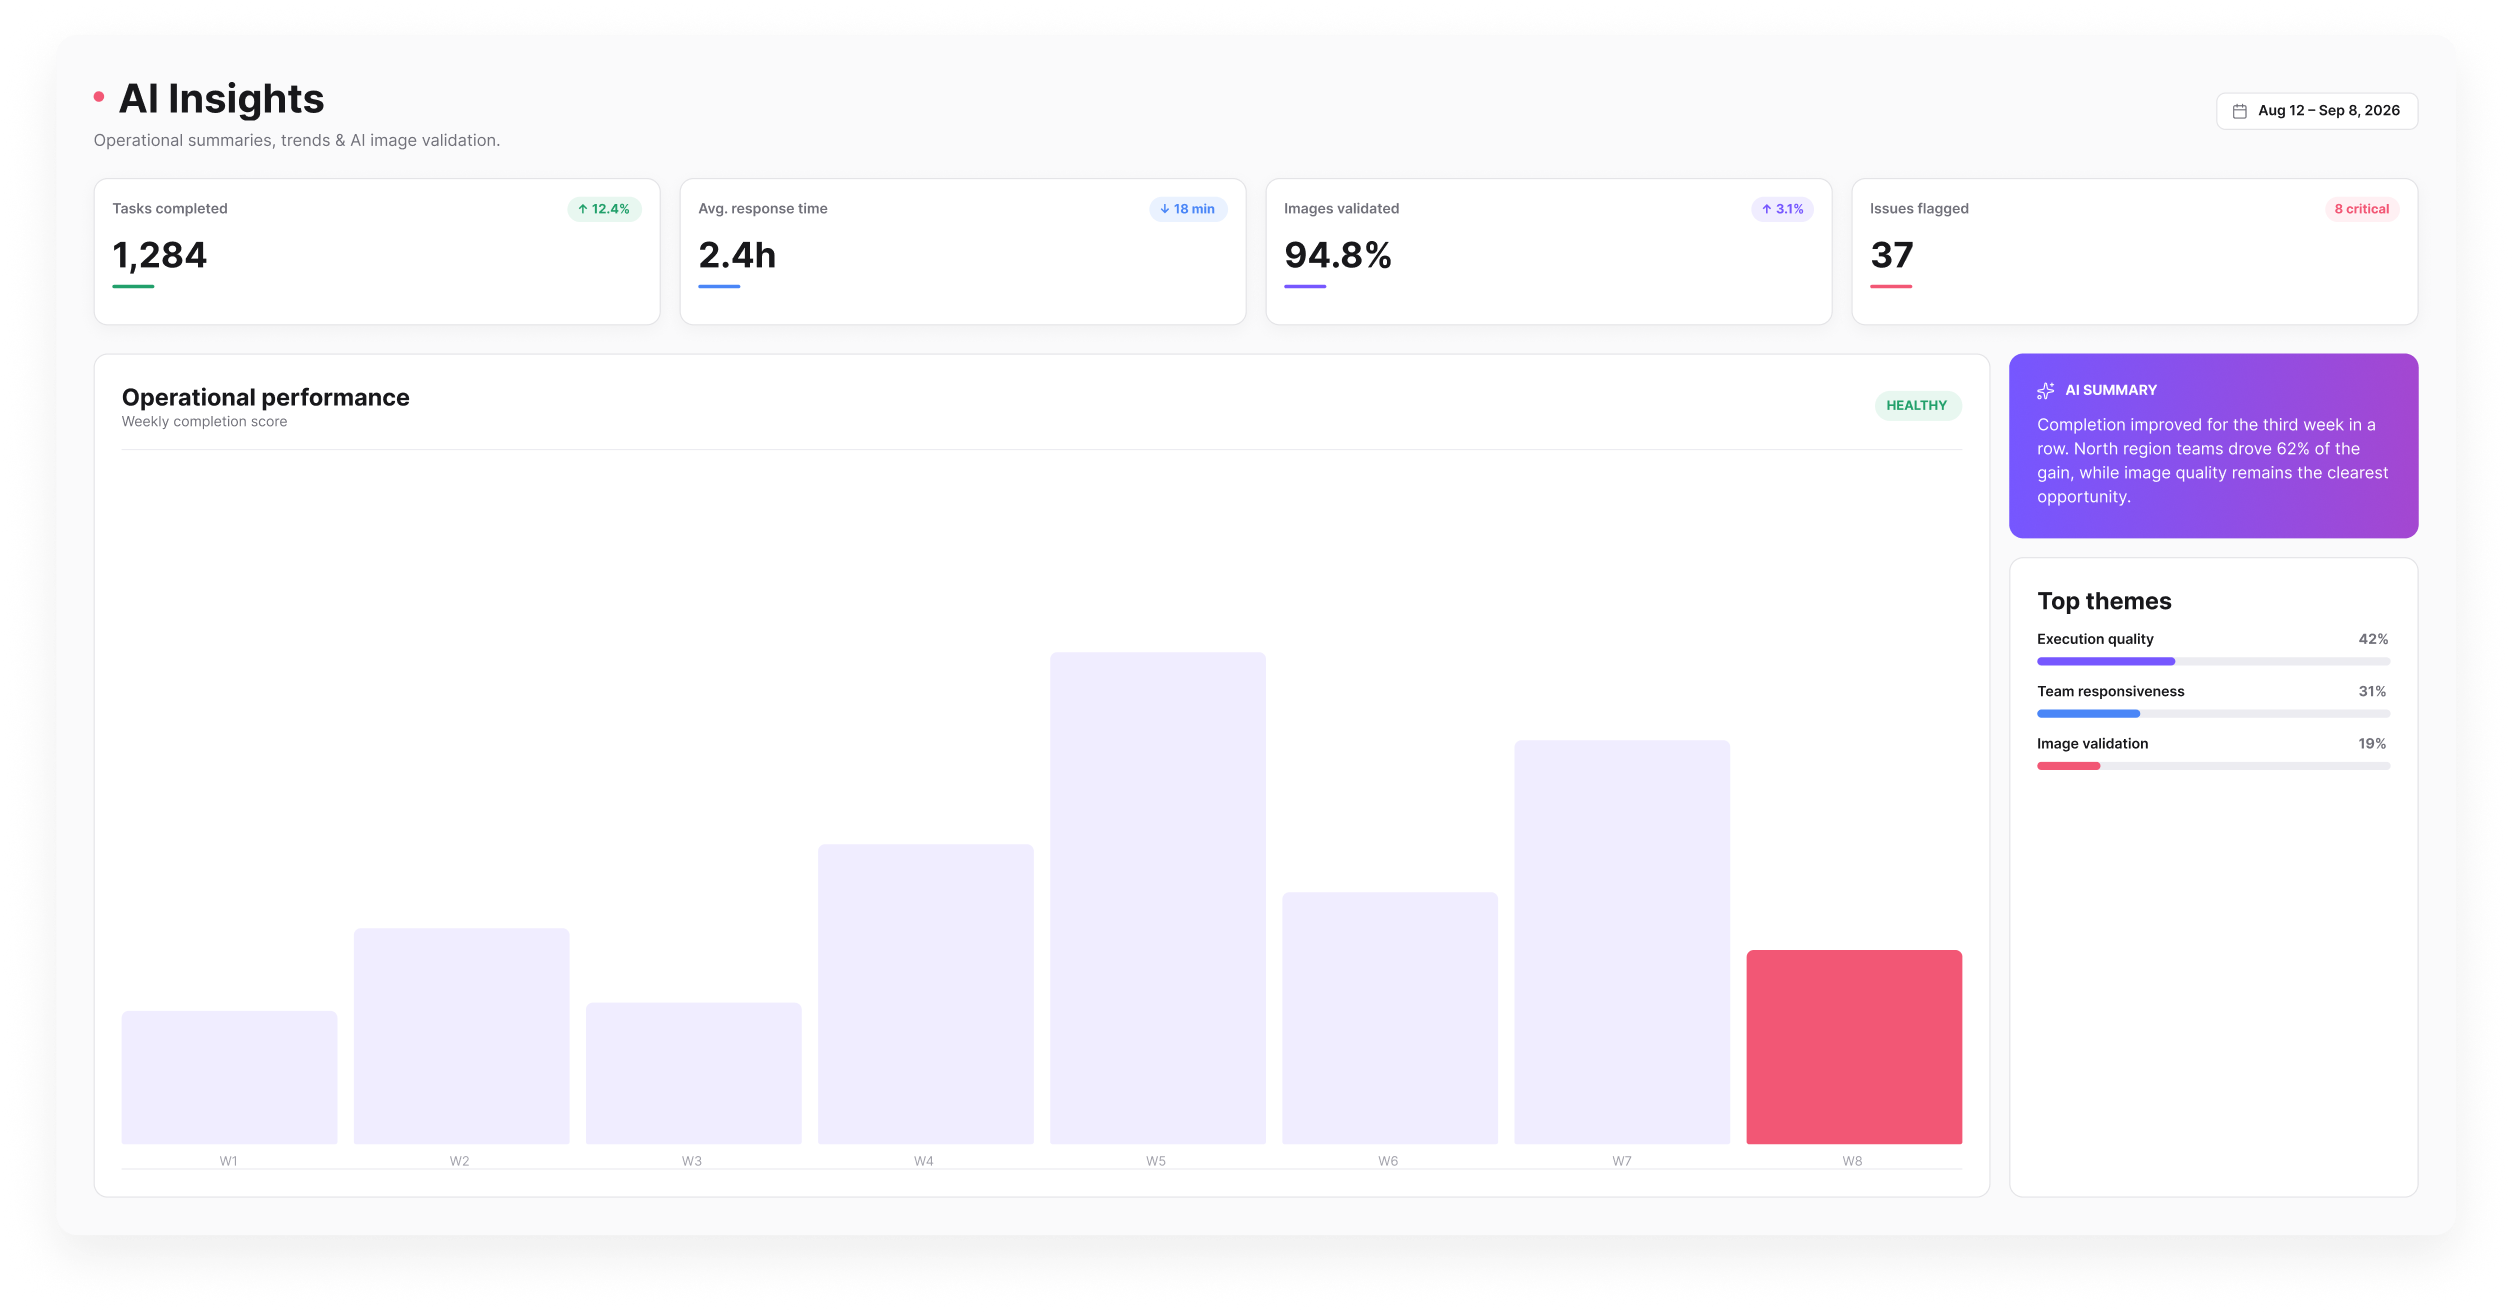Click the red dot beside AI Insights
The image size is (2513, 1313).
(x=99, y=97)
